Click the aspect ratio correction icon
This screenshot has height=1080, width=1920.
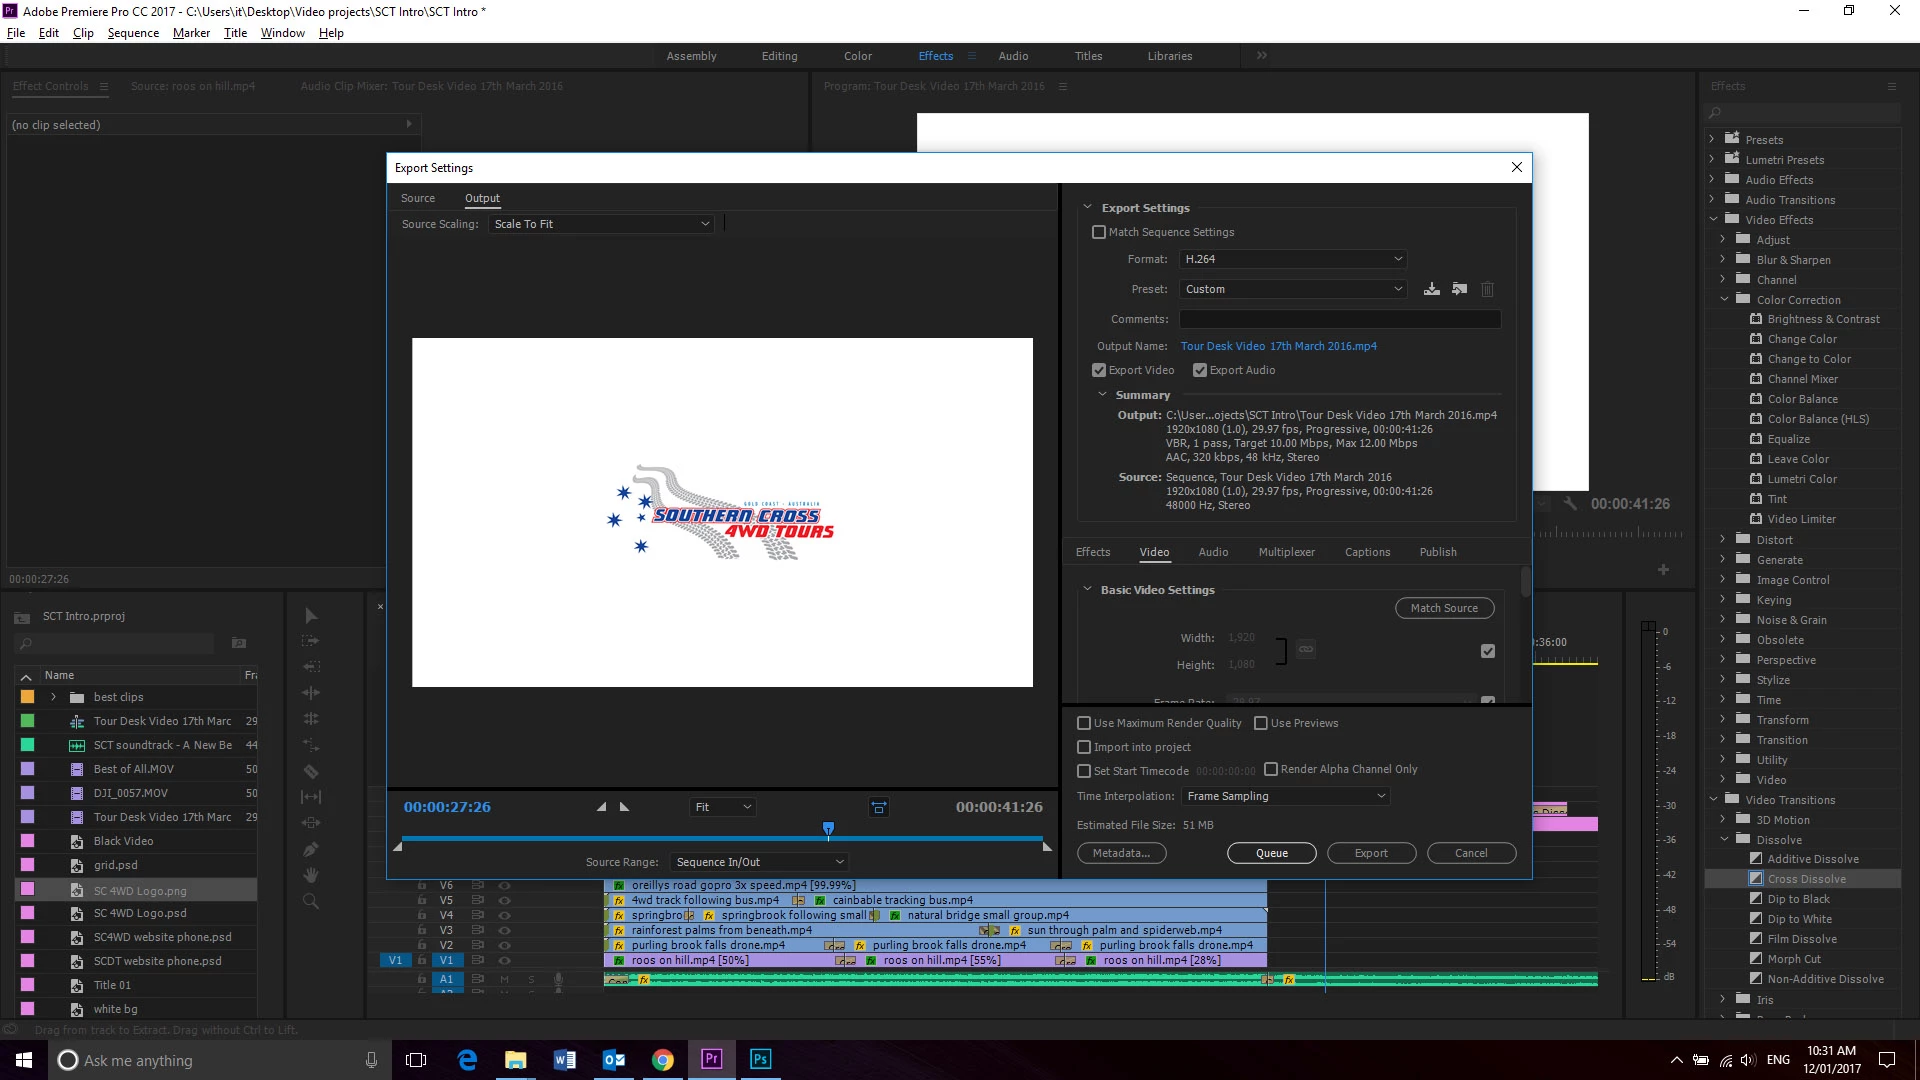coord(879,807)
